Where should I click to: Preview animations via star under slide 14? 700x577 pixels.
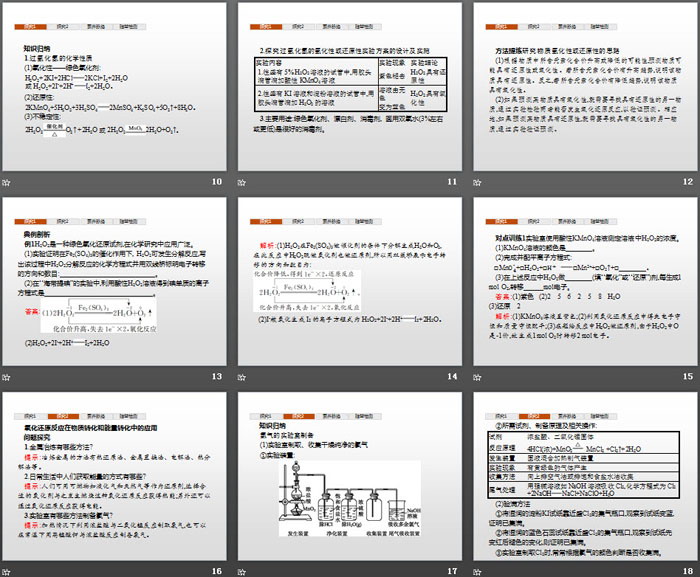[243, 376]
